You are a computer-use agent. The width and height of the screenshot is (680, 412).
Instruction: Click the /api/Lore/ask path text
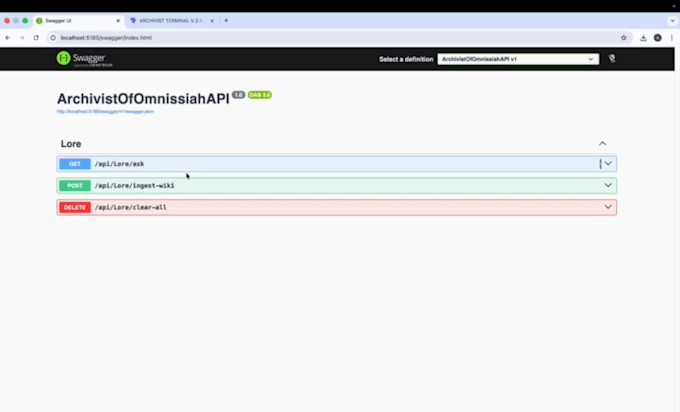pyautogui.click(x=119, y=164)
